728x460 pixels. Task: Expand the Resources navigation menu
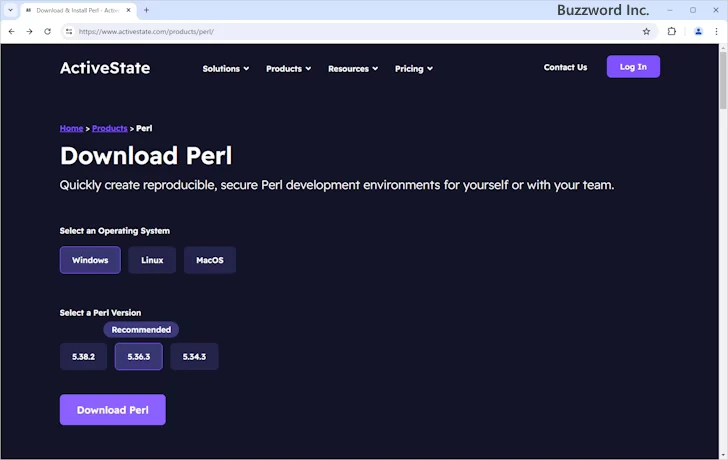tap(353, 69)
